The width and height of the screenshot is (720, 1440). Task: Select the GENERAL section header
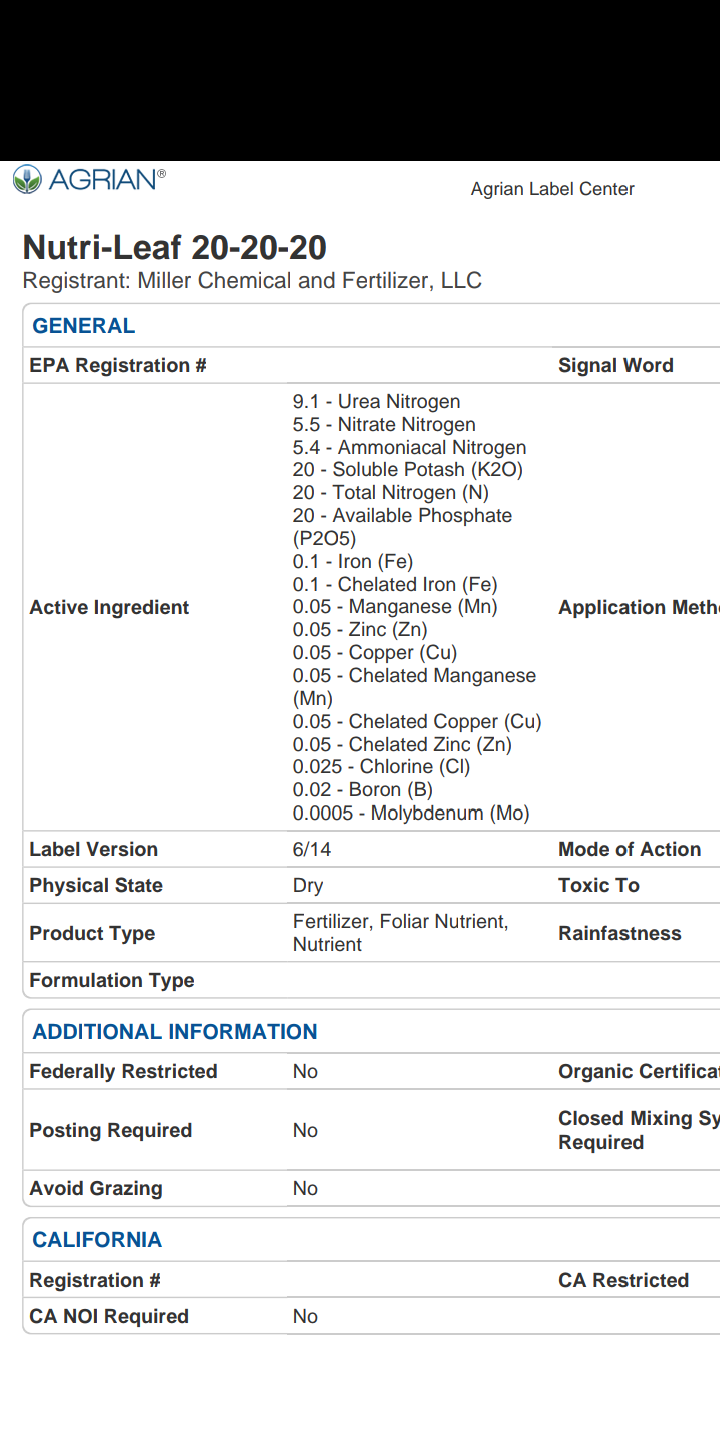click(83, 326)
